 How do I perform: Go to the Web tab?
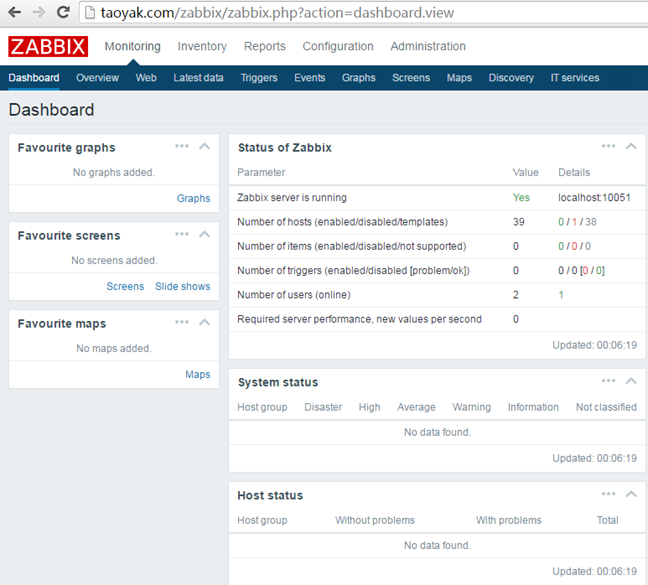pyautogui.click(x=146, y=78)
